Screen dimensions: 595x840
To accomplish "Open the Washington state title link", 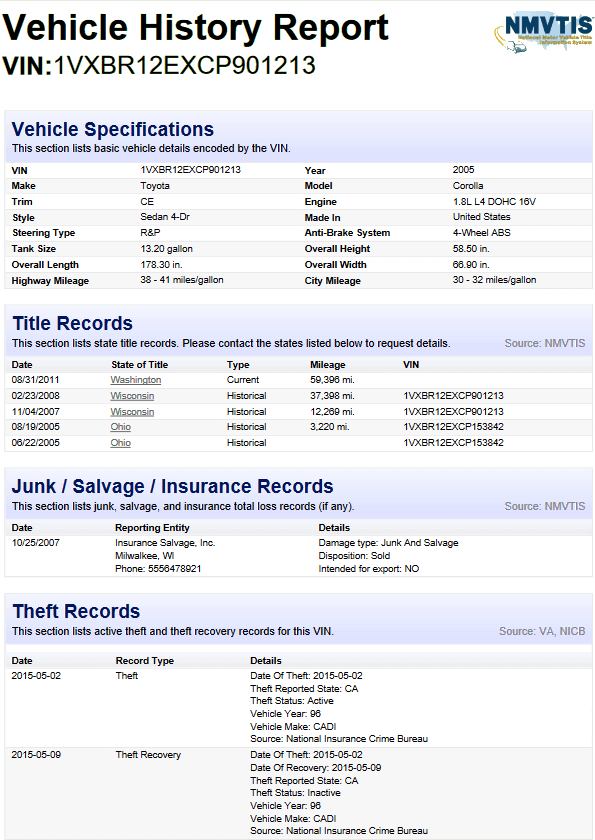I will point(135,380).
